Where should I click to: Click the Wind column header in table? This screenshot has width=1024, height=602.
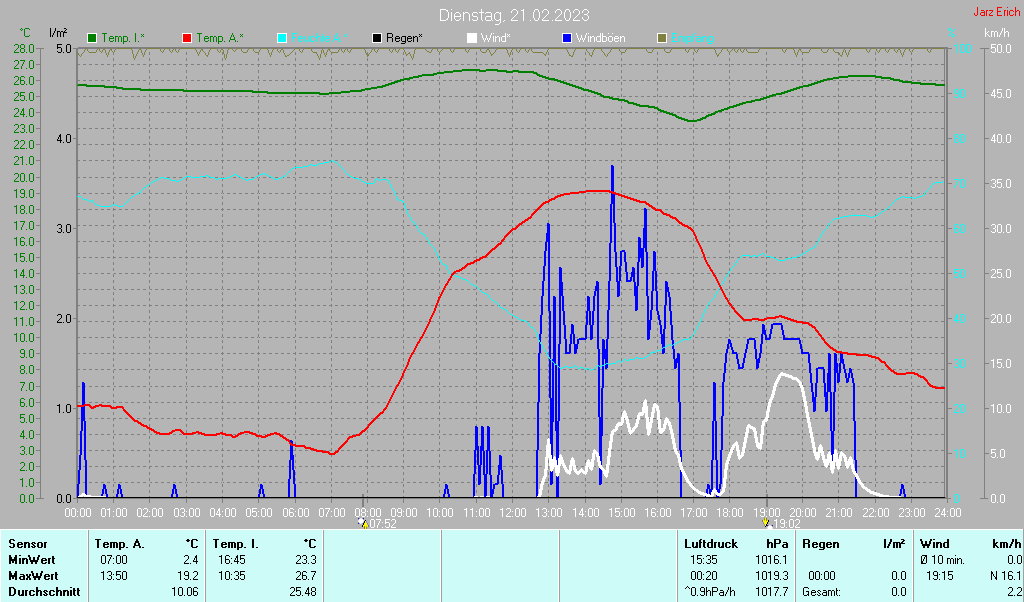tap(934, 544)
